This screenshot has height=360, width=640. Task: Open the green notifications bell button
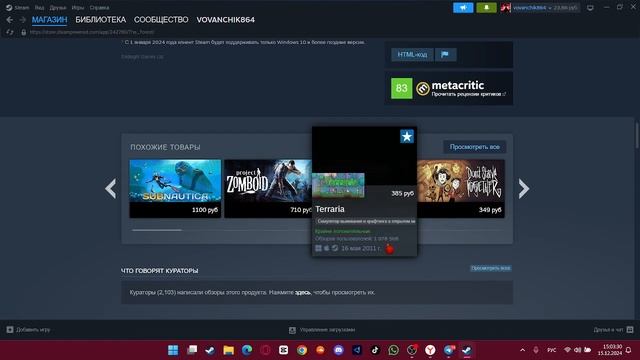point(486,7)
